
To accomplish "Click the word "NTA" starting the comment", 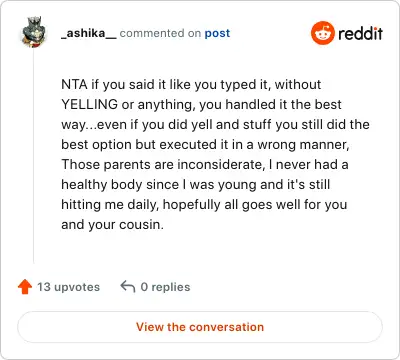I will pos(74,84).
